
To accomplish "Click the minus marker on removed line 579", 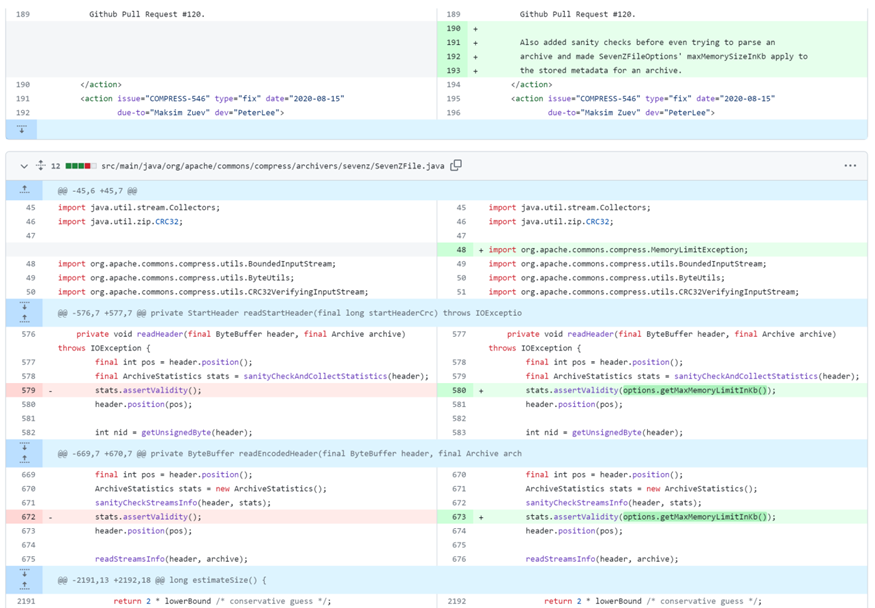I will point(50,391).
